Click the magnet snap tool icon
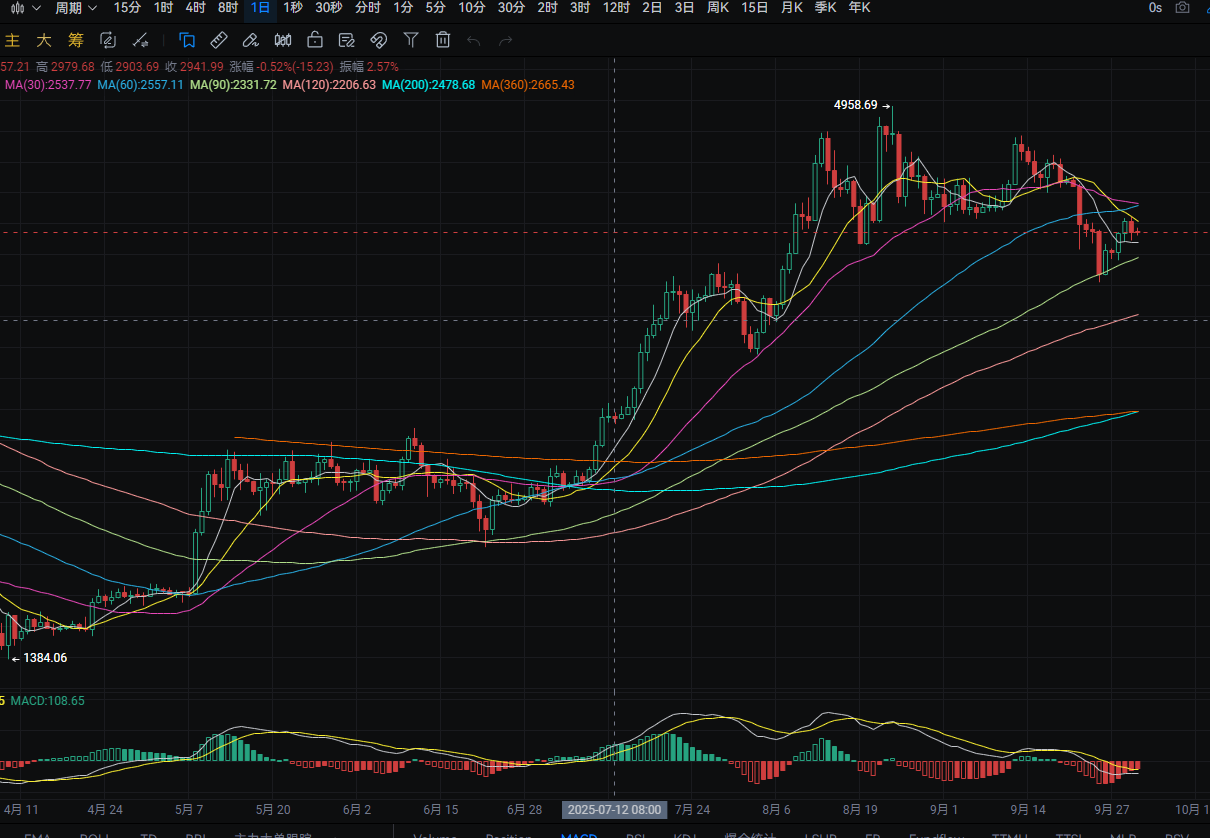The width and height of the screenshot is (1210, 838). 379,40
